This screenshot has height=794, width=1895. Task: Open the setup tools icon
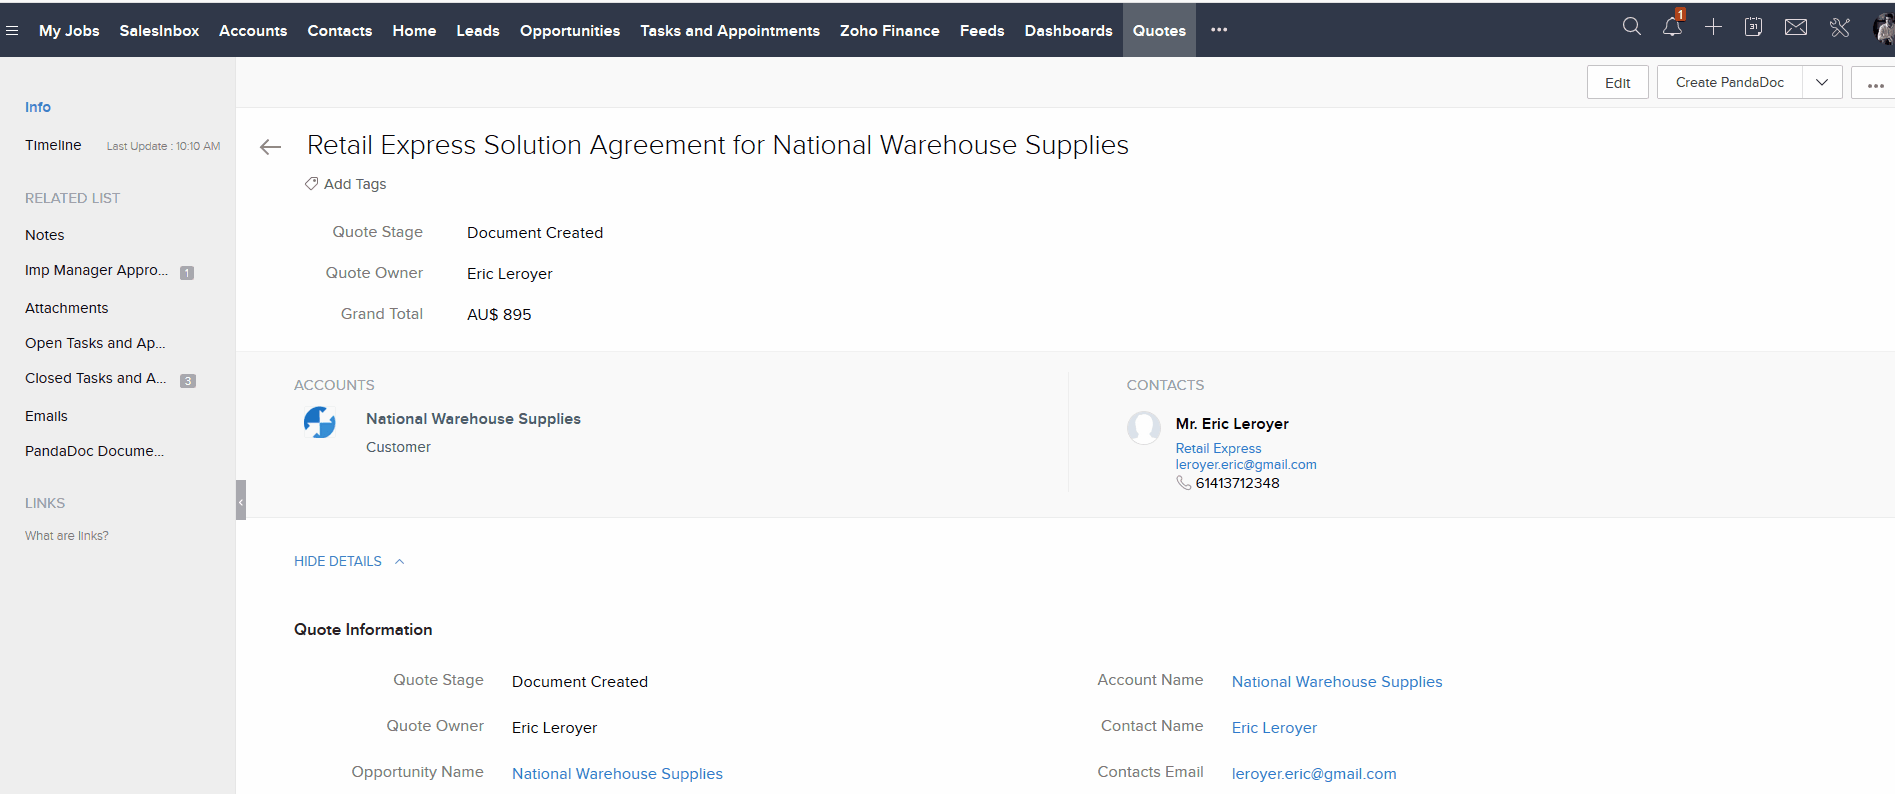click(x=1839, y=27)
